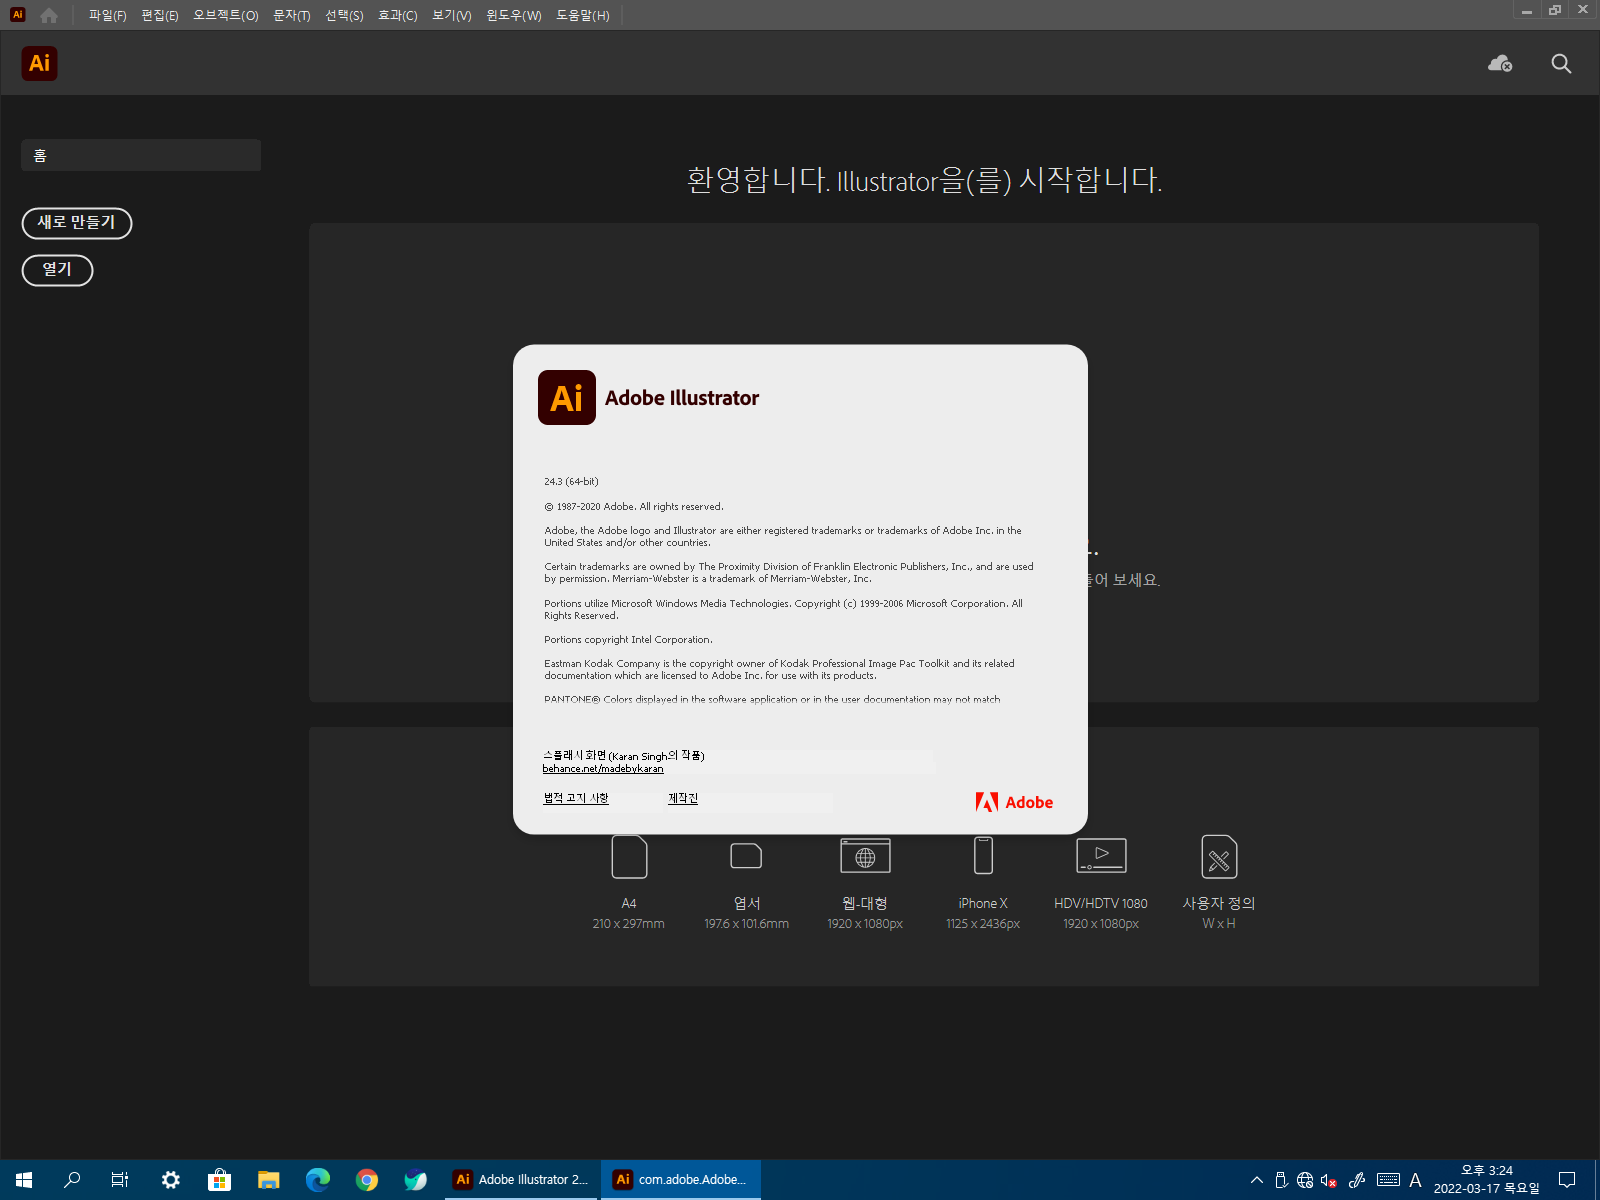Open Windows taskbar search
The width and height of the screenshot is (1600, 1200).
coord(72,1180)
